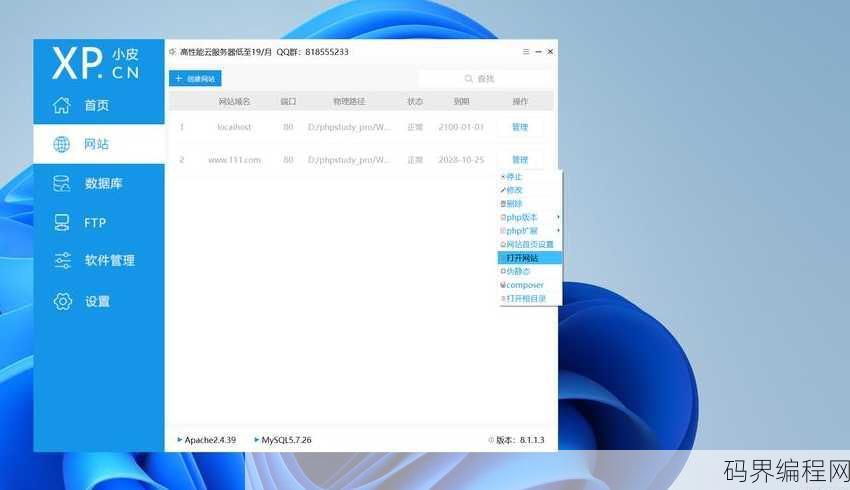Select 伪静态 menu entry

coord(530,271)
